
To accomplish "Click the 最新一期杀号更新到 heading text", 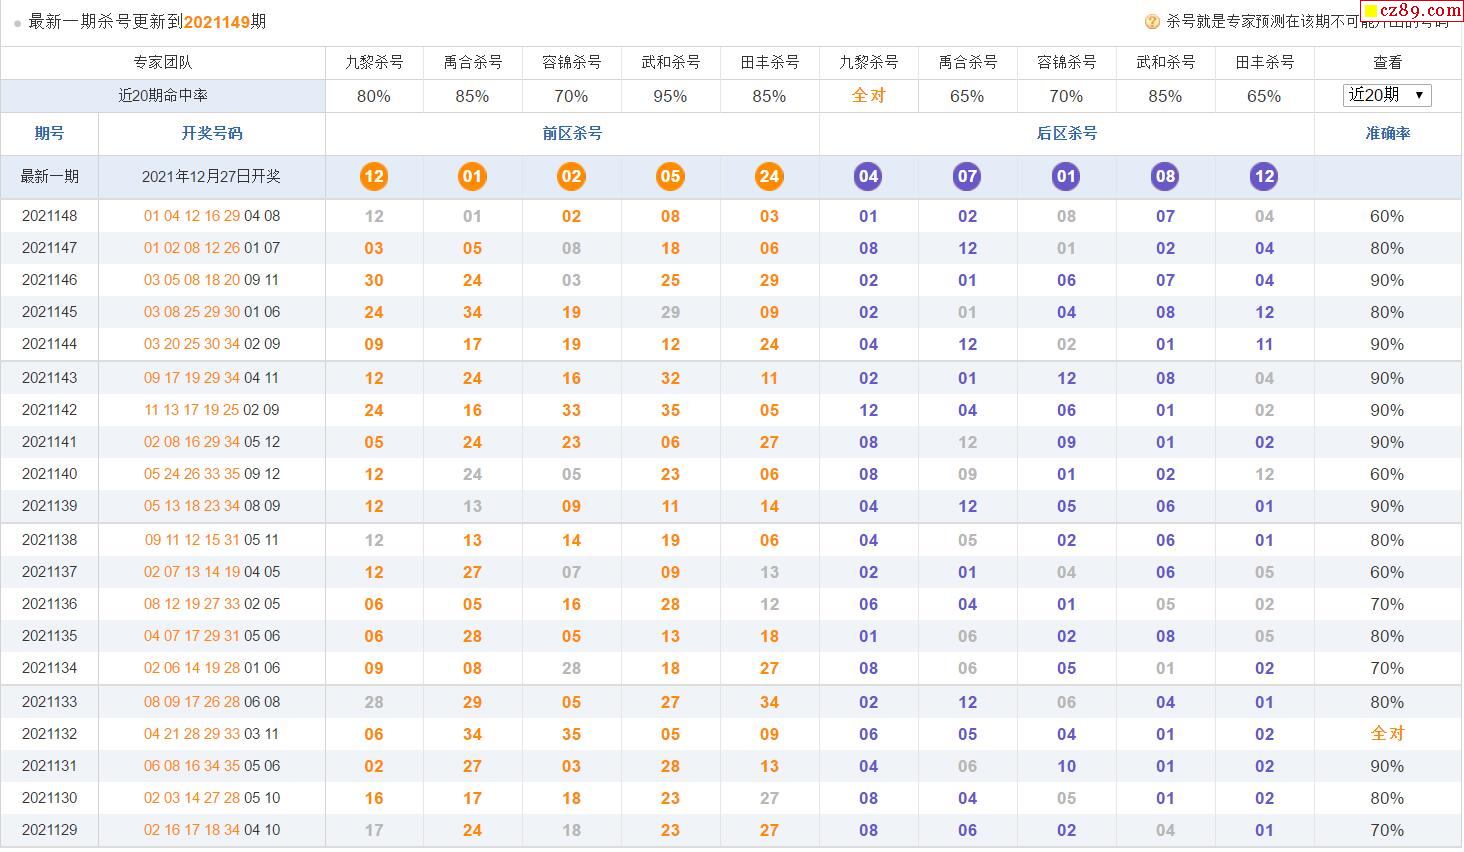I will [x=106, y=22].
